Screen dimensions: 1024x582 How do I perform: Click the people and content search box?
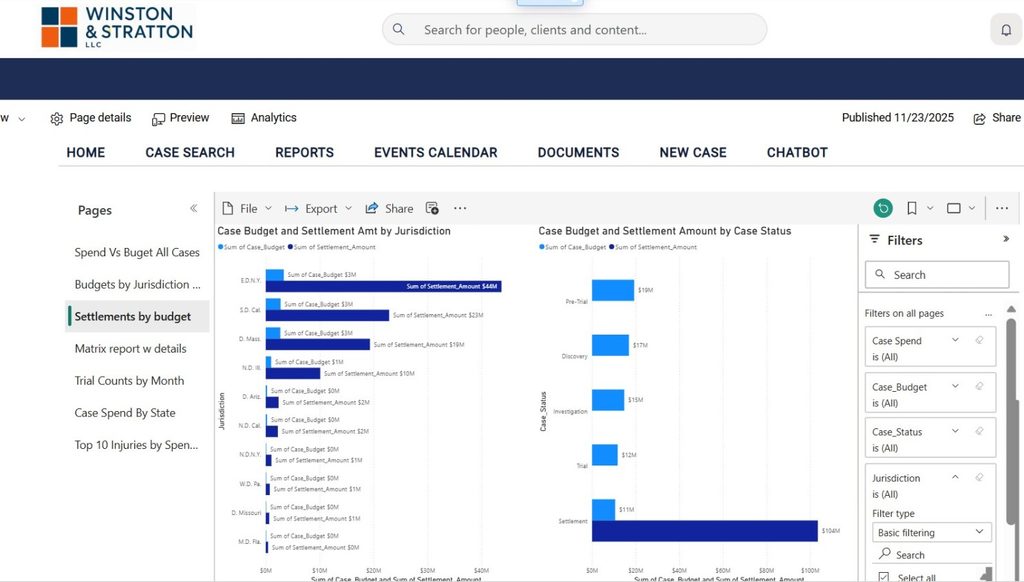(575, 30)
